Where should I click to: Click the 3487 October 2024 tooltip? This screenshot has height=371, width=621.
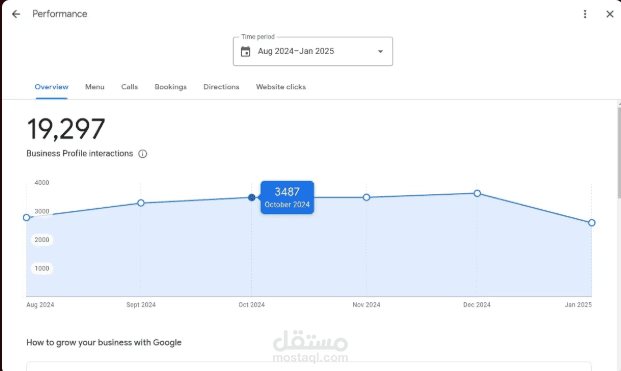[287, 198]
